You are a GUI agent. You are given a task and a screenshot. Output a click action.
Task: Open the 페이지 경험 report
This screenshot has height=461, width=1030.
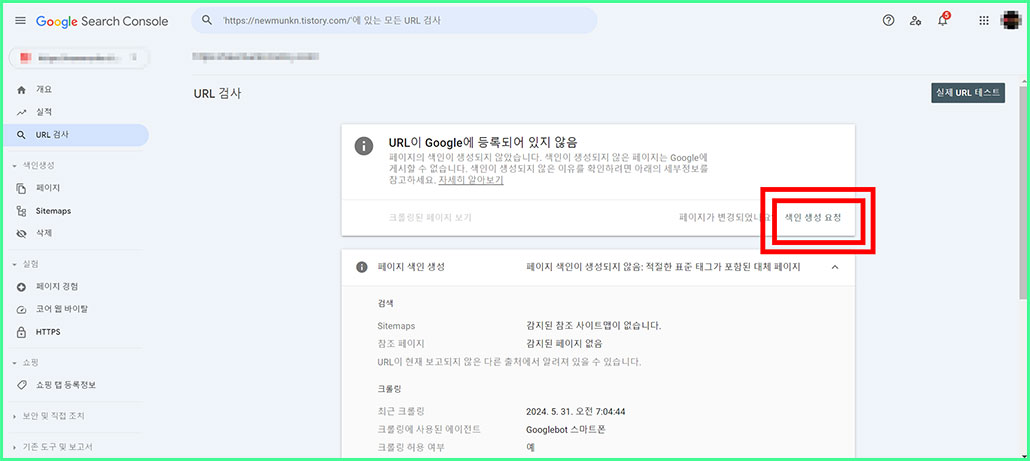pos(58,287)
